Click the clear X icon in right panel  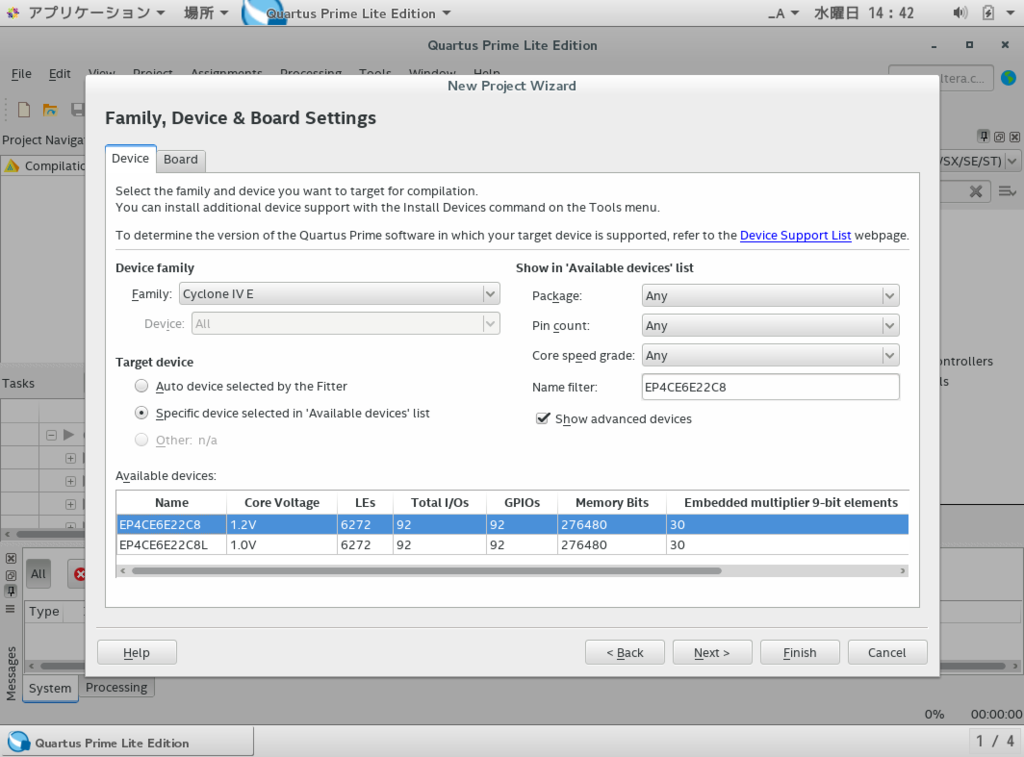click(976, 191)
